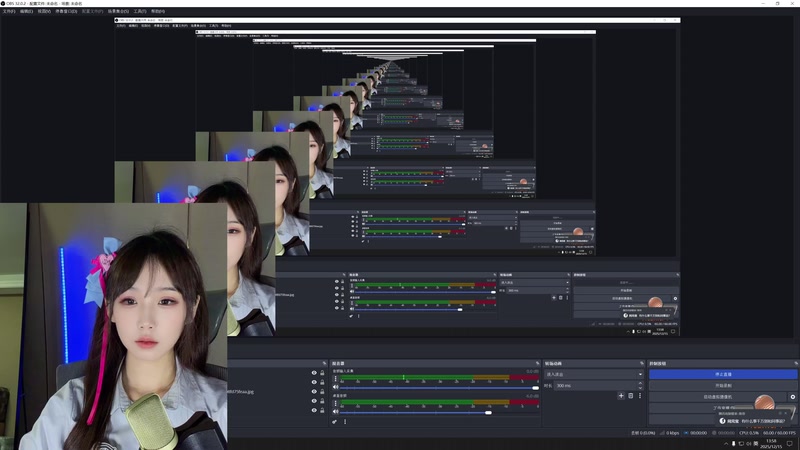Increase transition duration with the up arrow
800x450 pixels.
pyautogui.click(x=640, y=383)
